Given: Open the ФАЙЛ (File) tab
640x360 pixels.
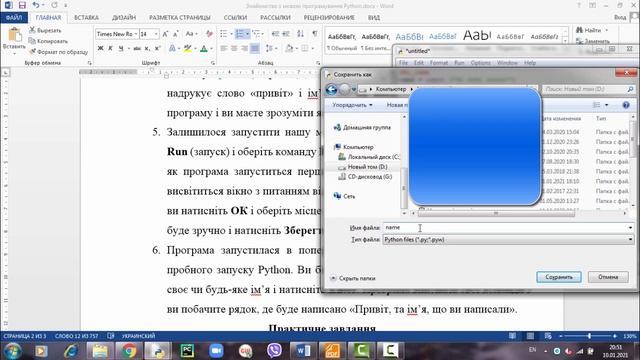Looking at the screenshot, I should pyautogui.click(x=14, y=18).
